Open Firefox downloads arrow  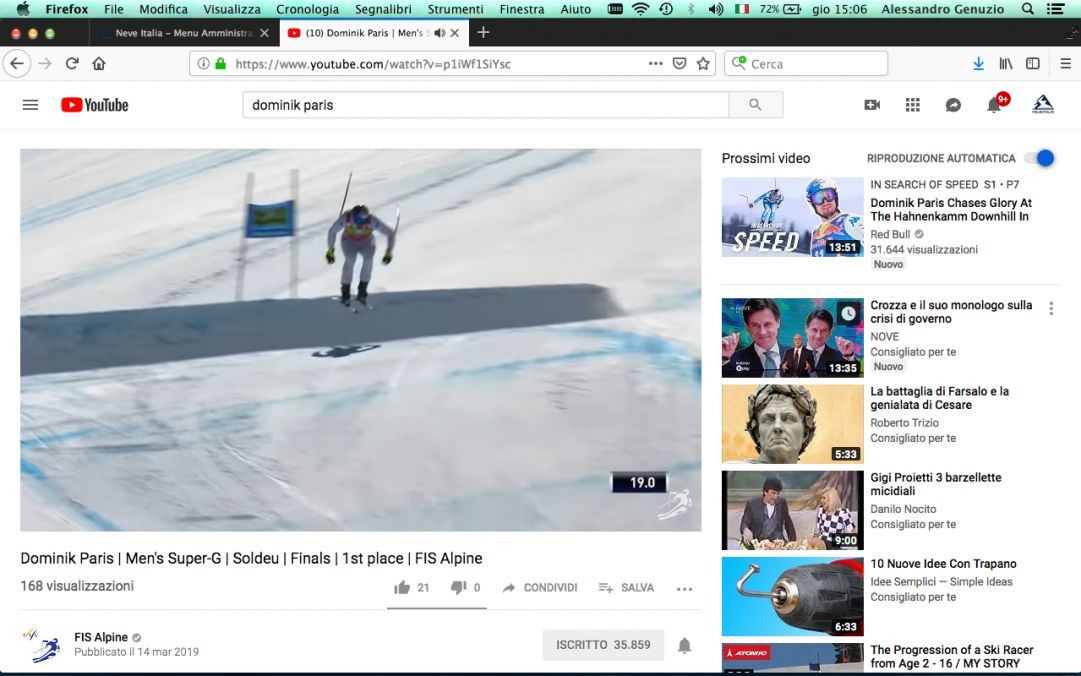click(978, 63)
